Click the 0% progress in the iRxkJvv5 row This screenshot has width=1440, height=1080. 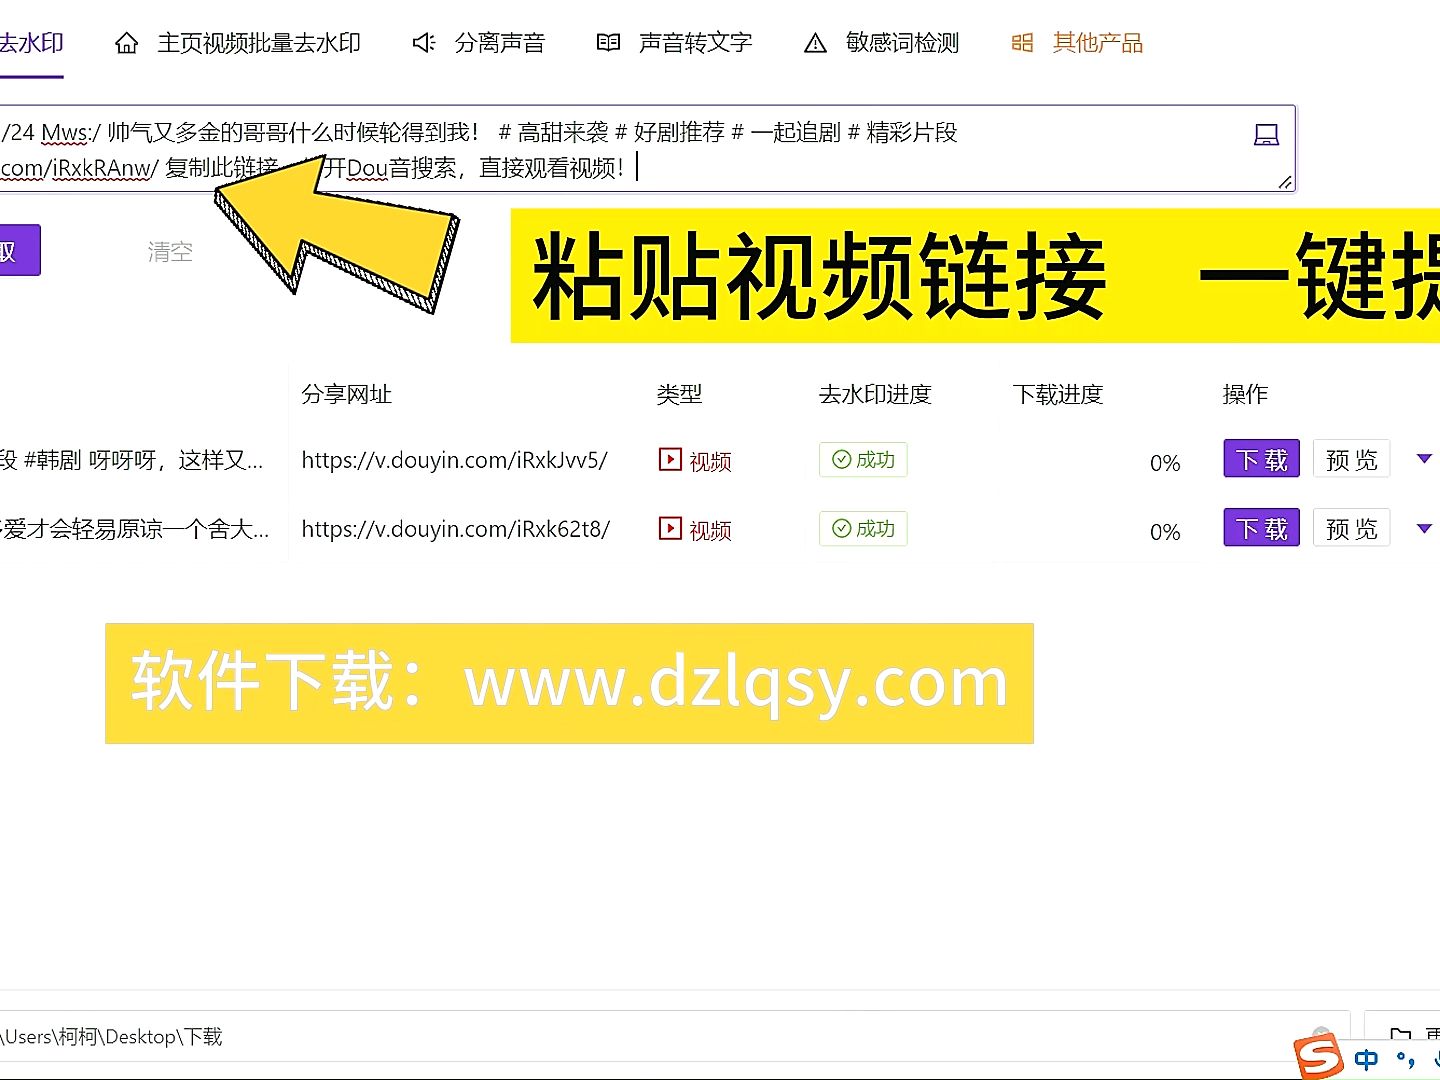point(1165,463)
